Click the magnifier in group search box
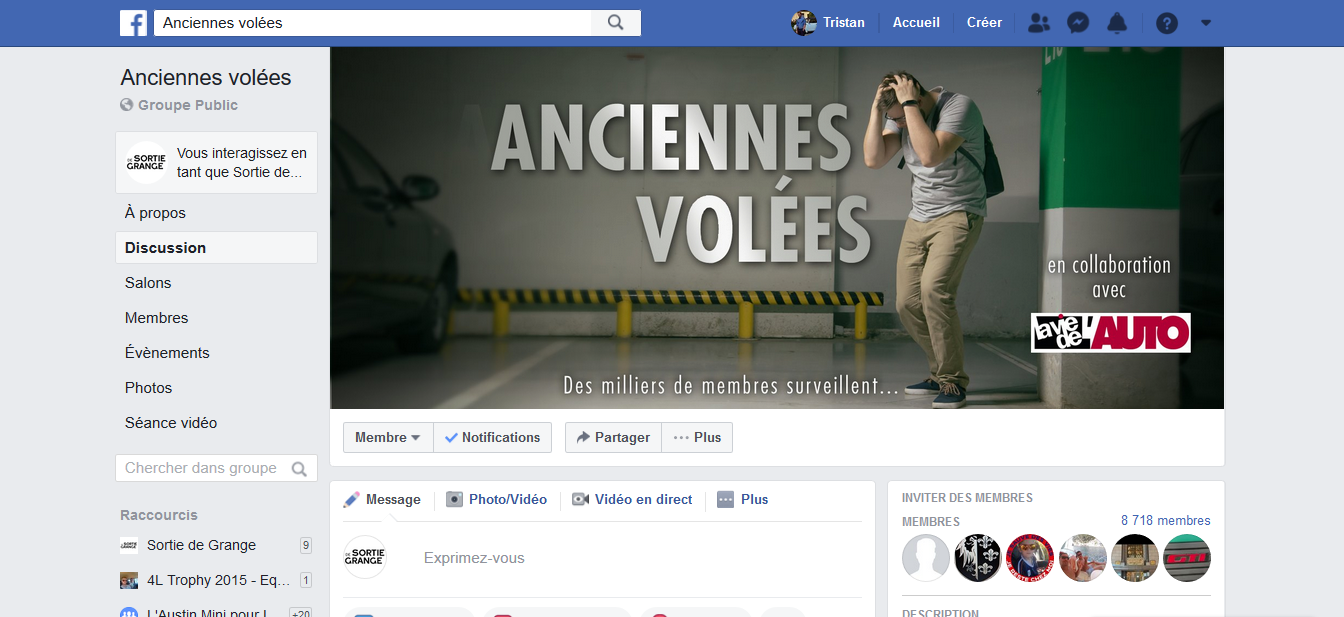Viewport: 1344px width, 617px height. click(x=299, y=469)
